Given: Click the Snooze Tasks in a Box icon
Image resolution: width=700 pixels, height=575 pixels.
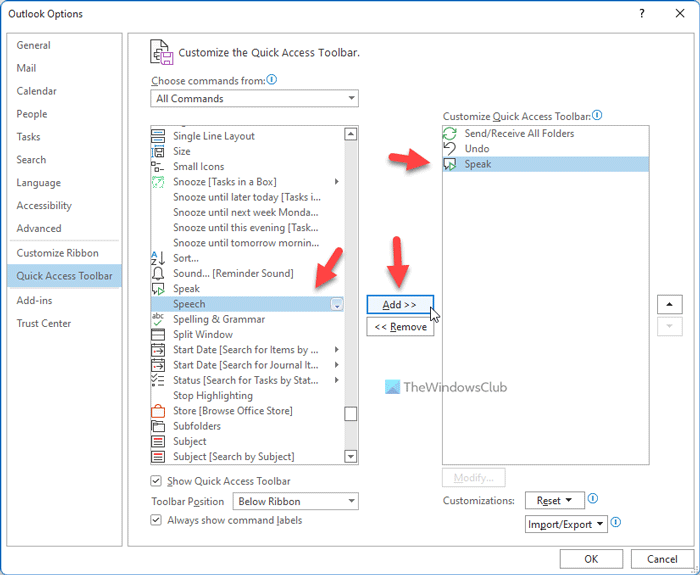Looking at the screenshot, I should click(x=158, y=182).
